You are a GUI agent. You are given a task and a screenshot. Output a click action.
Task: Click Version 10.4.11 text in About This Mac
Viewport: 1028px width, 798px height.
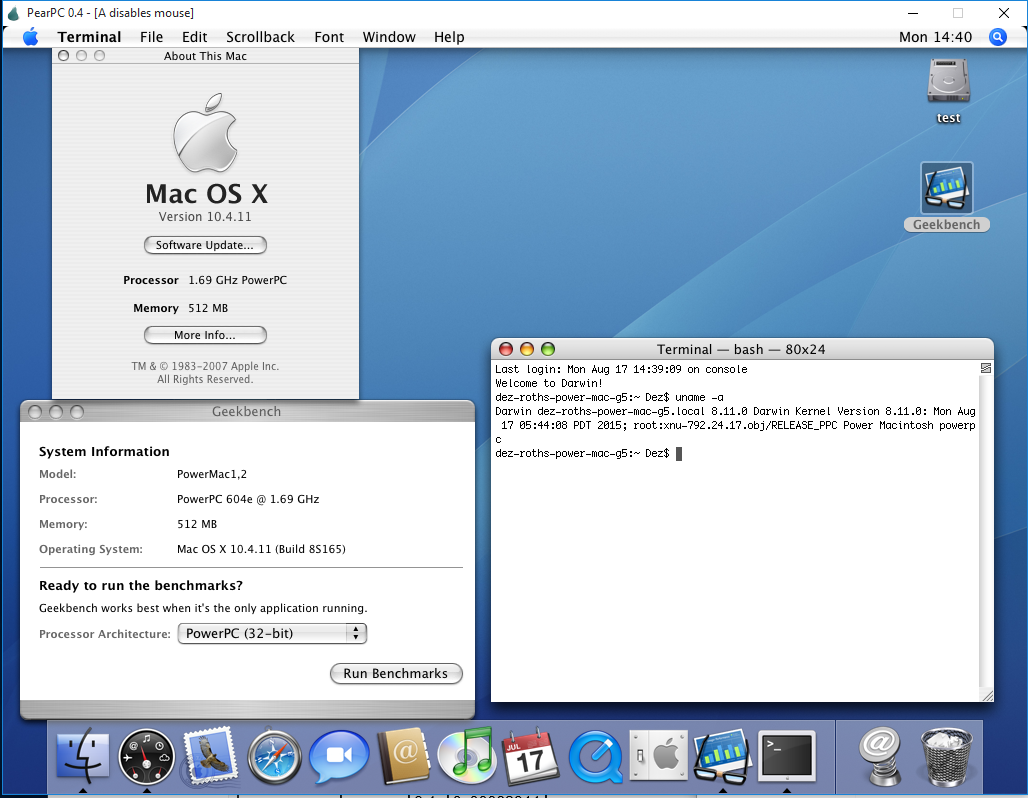tap(205, 216)
